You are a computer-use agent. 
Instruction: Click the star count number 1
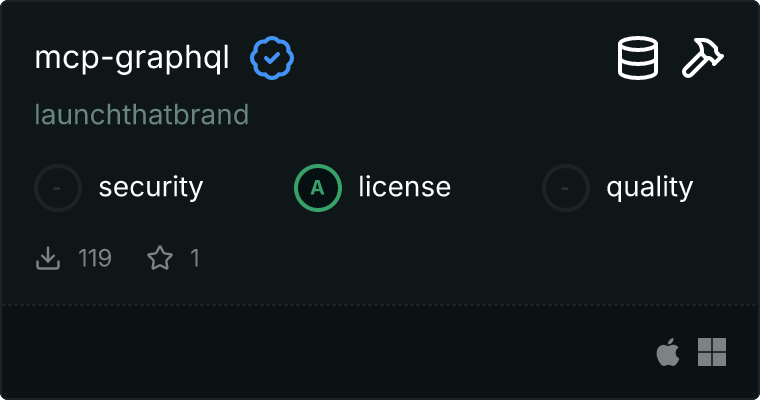(x=195, y=259)
